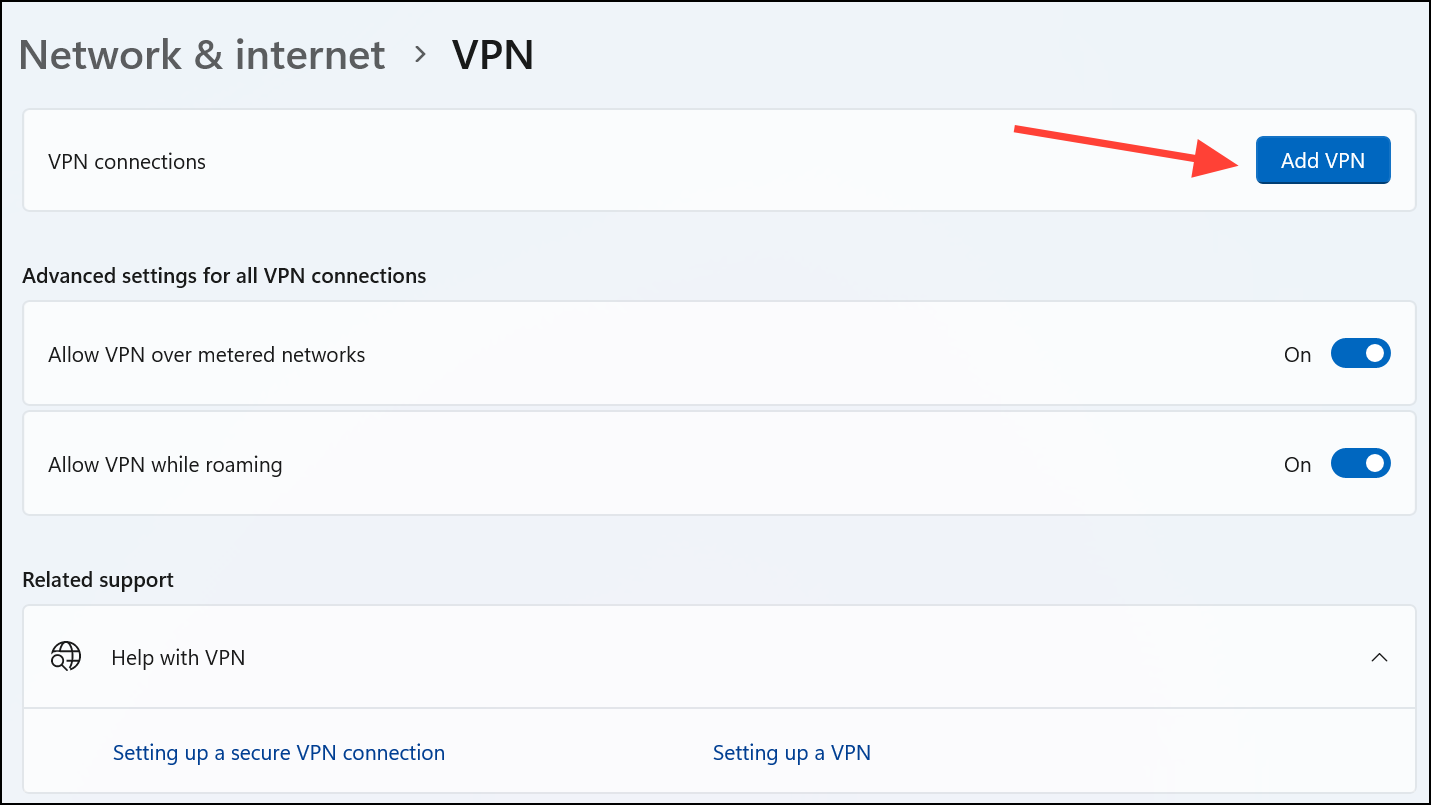Select the VPN connections row
This screenshot has width=1431, height=805.
(x=127, y=161)
